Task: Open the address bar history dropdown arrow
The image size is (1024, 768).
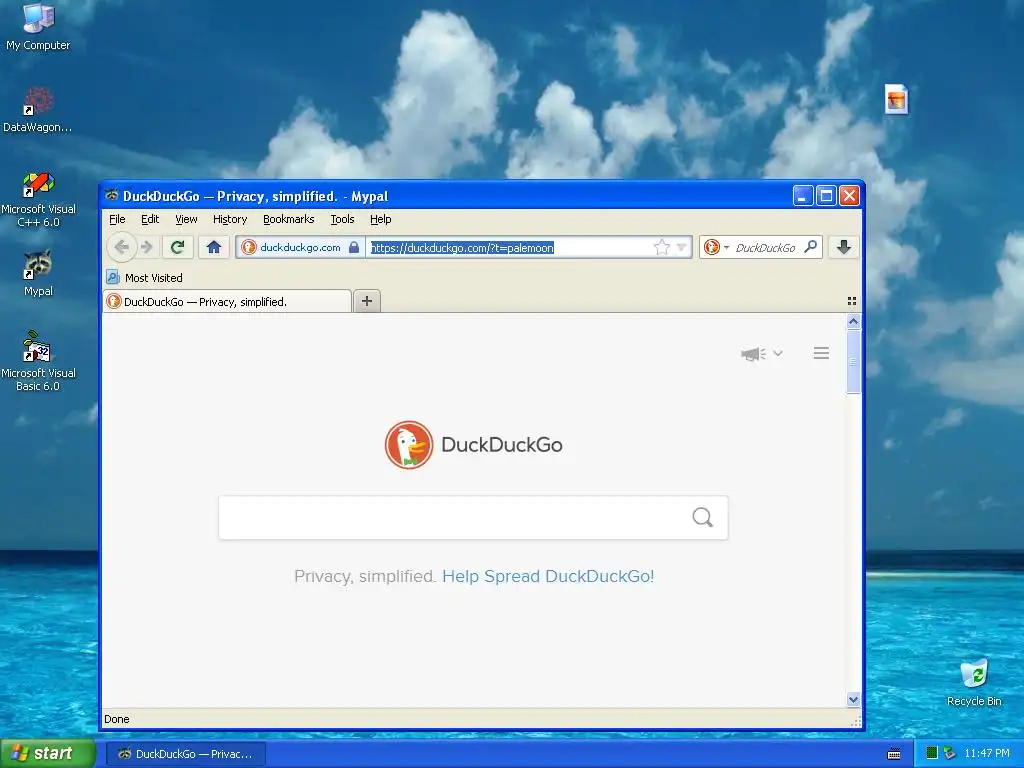Action: [x=682, y=248]
